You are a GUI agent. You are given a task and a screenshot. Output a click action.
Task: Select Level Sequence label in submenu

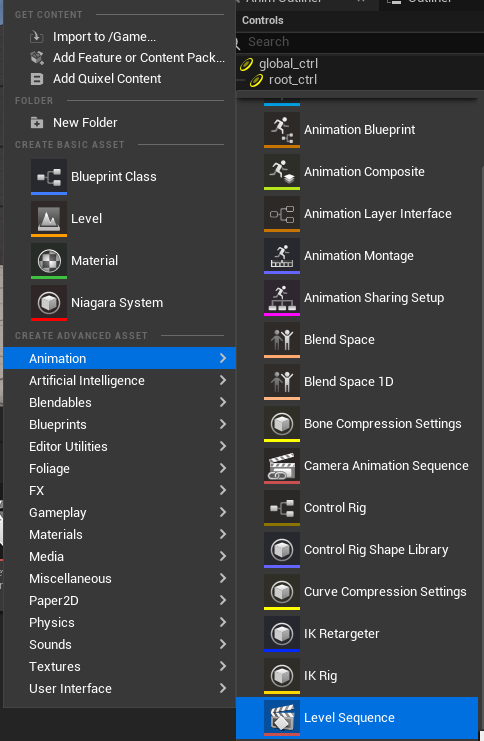pos(349,718)
